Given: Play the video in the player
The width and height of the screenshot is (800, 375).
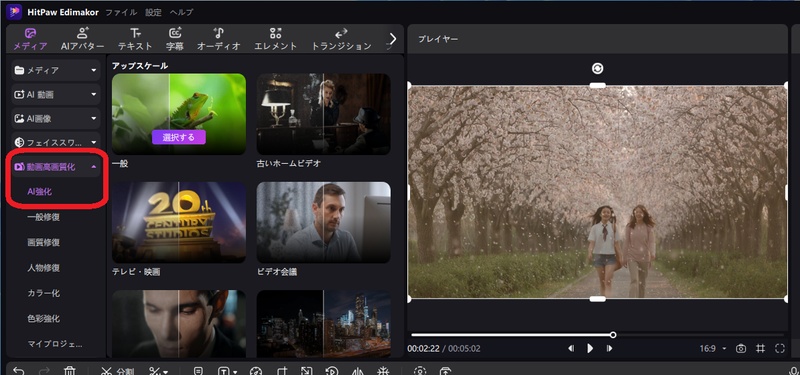Looking at the screenshot, I should pos(590,348).
